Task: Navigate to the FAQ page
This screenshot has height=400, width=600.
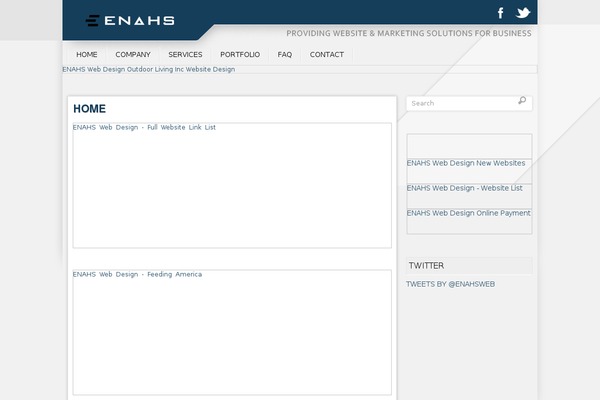Action: click(x=285, y=55)
